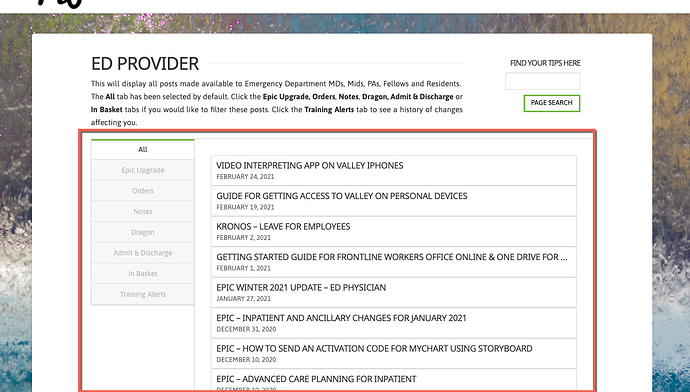Open Getting Started Guide for Frontline Workers post
This screenshot has height=392, width=690.
coord(393,262)
